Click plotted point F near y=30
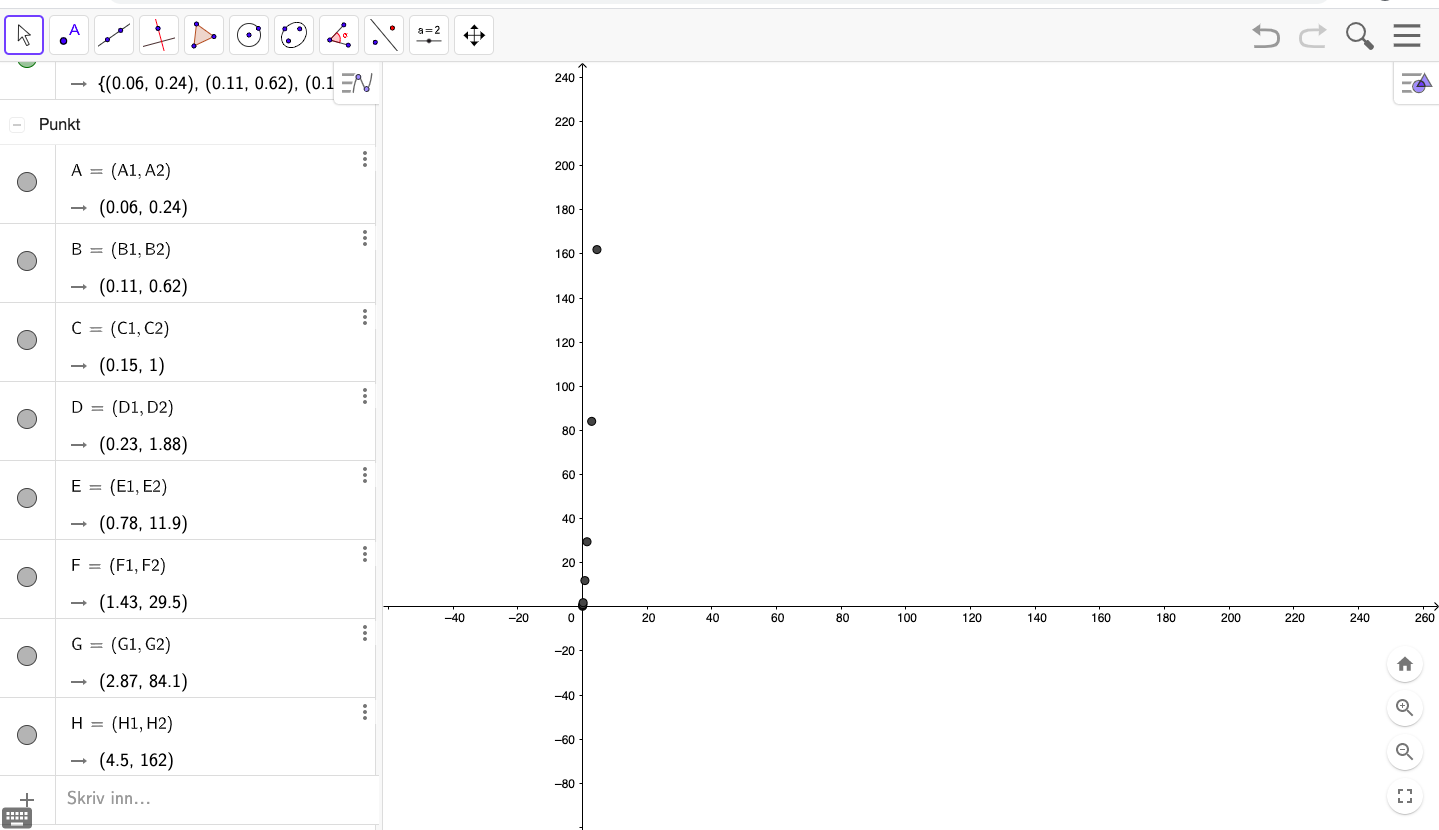Screen dimensions: 1439x830 587,542
